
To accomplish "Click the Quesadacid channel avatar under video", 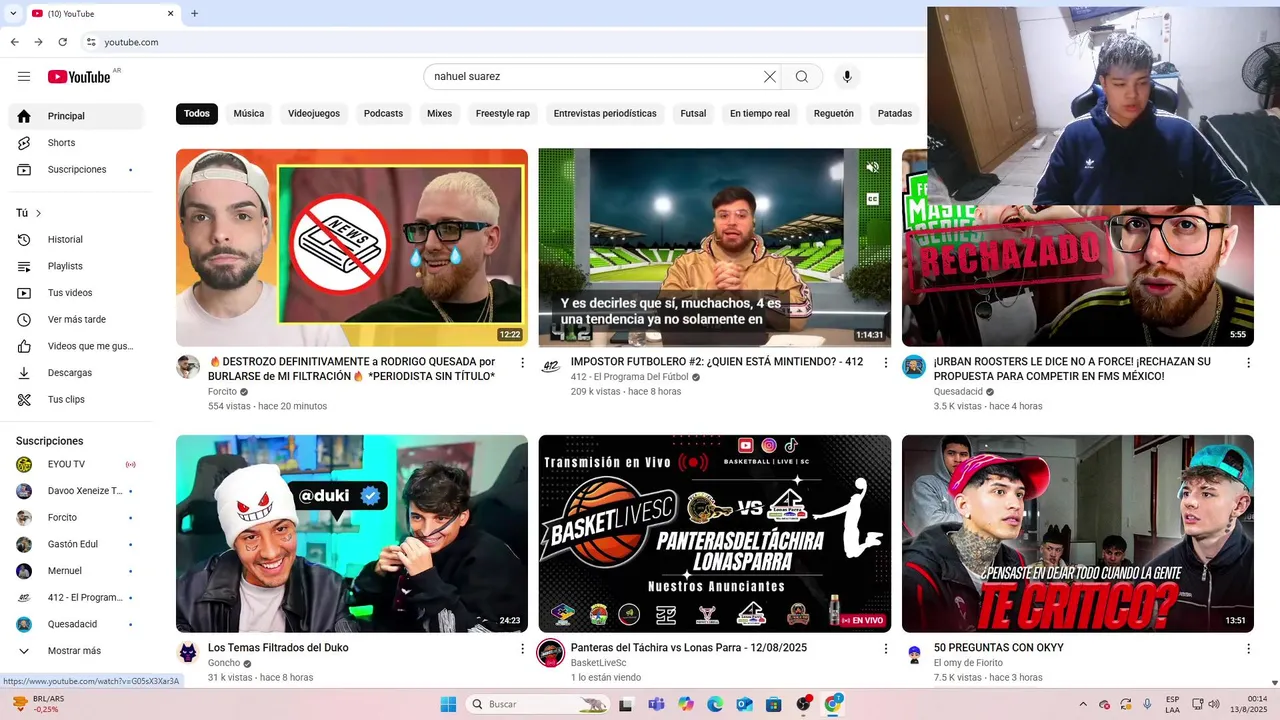I will click(914, 366).
